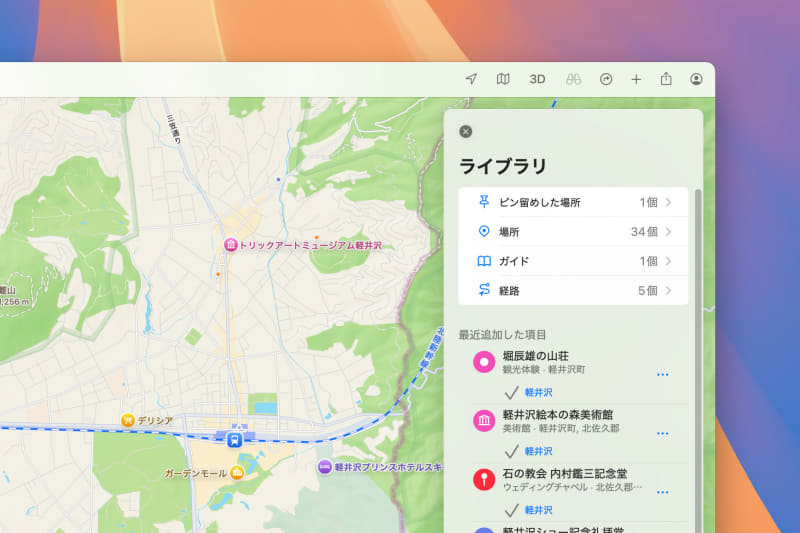
Task: Open ピン留めした場所 row
Action: pos(573,202)
